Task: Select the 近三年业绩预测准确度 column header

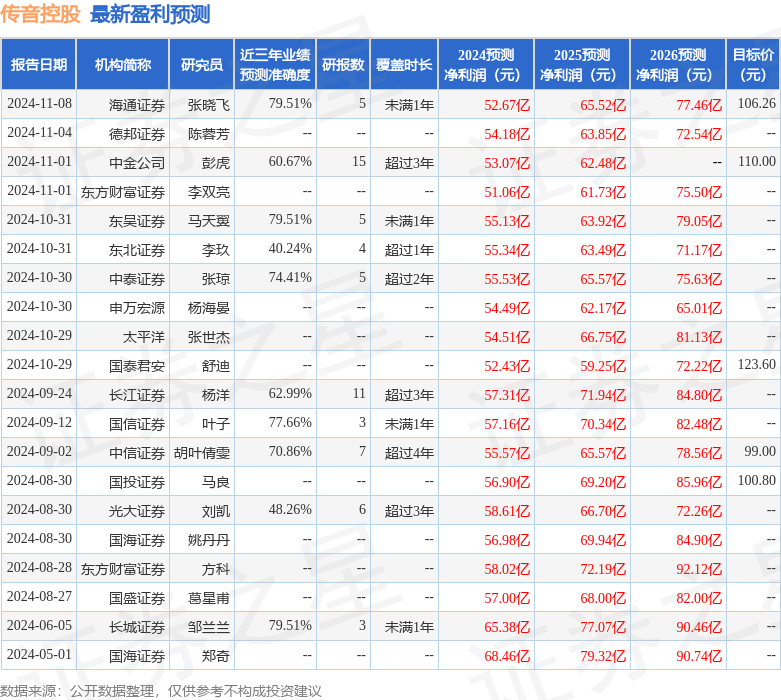Action: click(x=275, y=65)
